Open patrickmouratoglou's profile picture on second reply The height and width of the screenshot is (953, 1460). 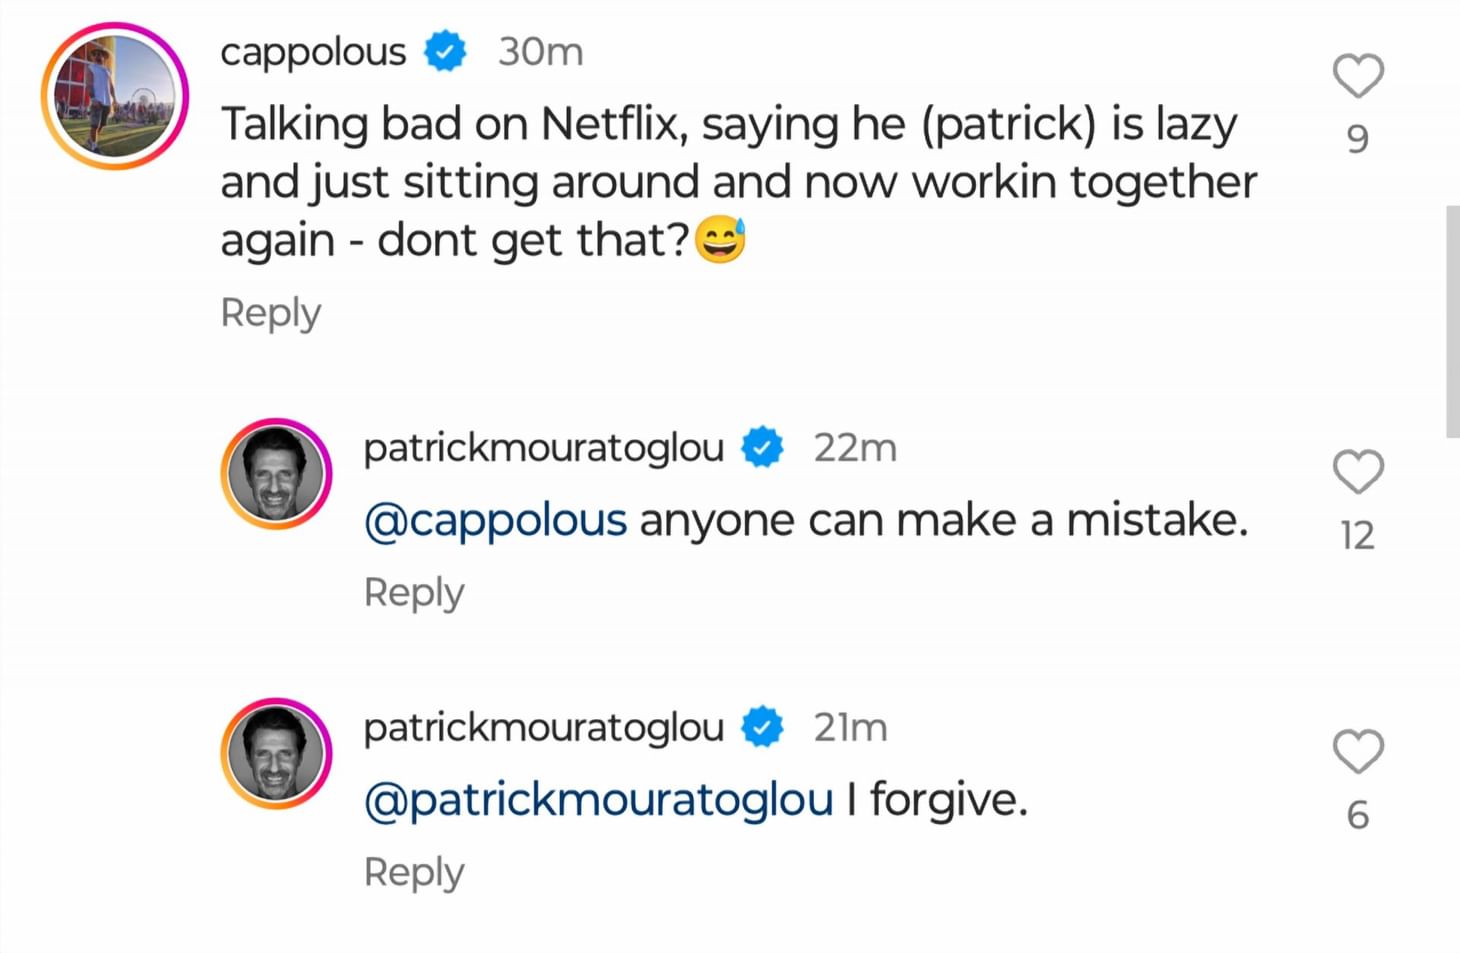coord(276,752)
